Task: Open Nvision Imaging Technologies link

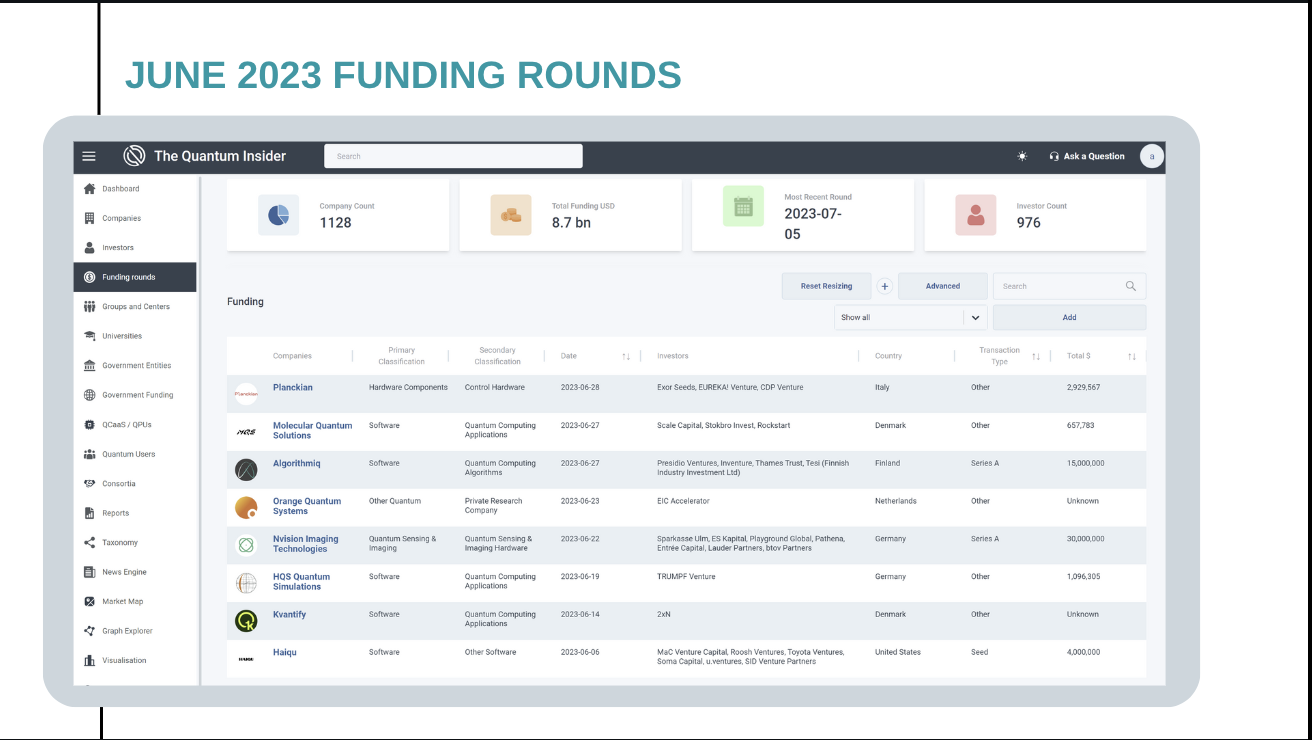Action: (x=306, y=544)
